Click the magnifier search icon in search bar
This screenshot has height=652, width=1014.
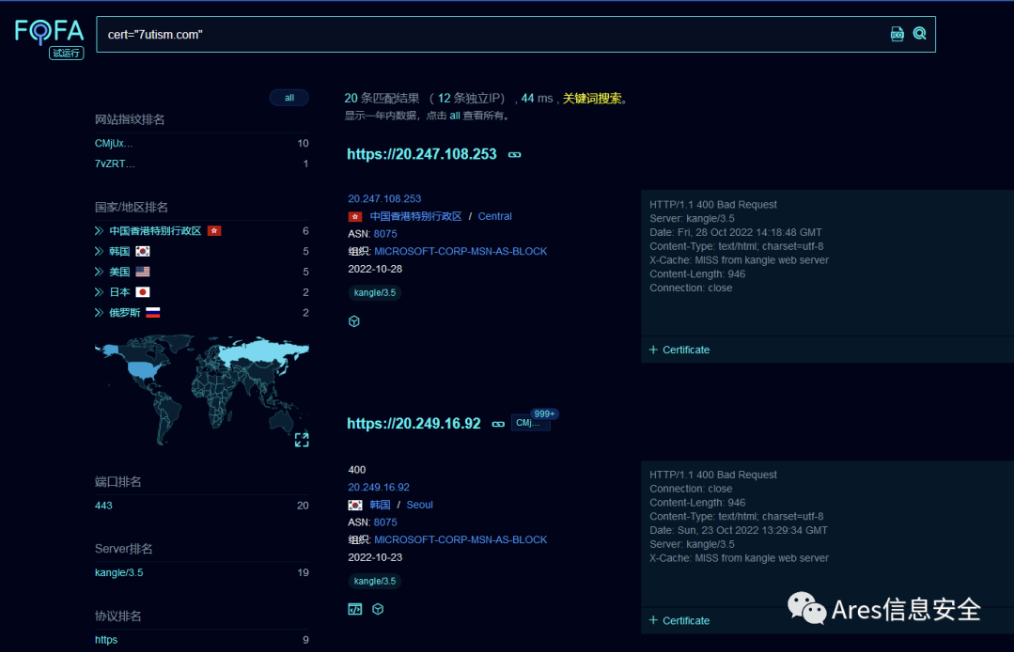pyautogui.click(x=919, y=34)
